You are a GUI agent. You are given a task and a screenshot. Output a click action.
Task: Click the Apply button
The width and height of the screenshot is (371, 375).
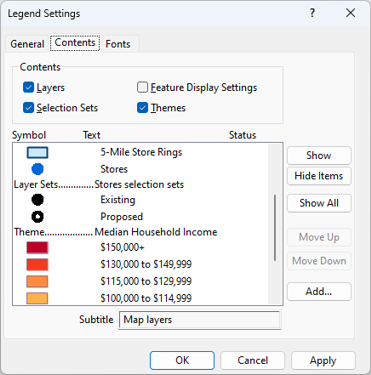pos(323,360)
